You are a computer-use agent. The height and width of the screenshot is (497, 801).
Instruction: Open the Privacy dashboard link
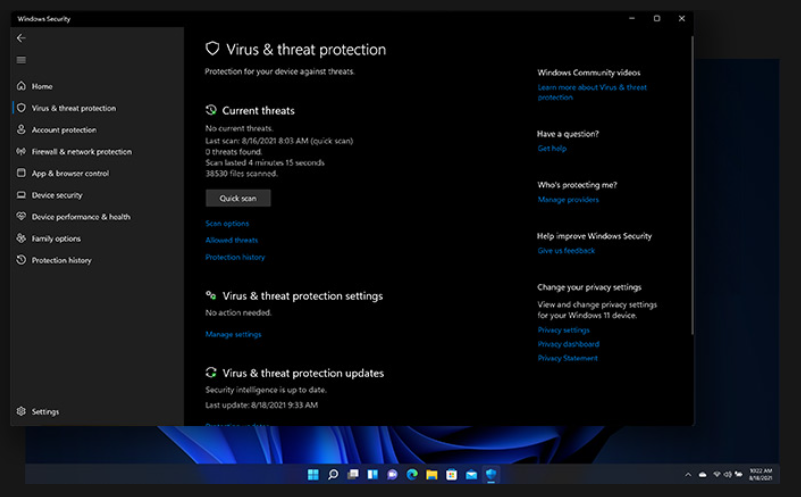(x=568, y=344)
